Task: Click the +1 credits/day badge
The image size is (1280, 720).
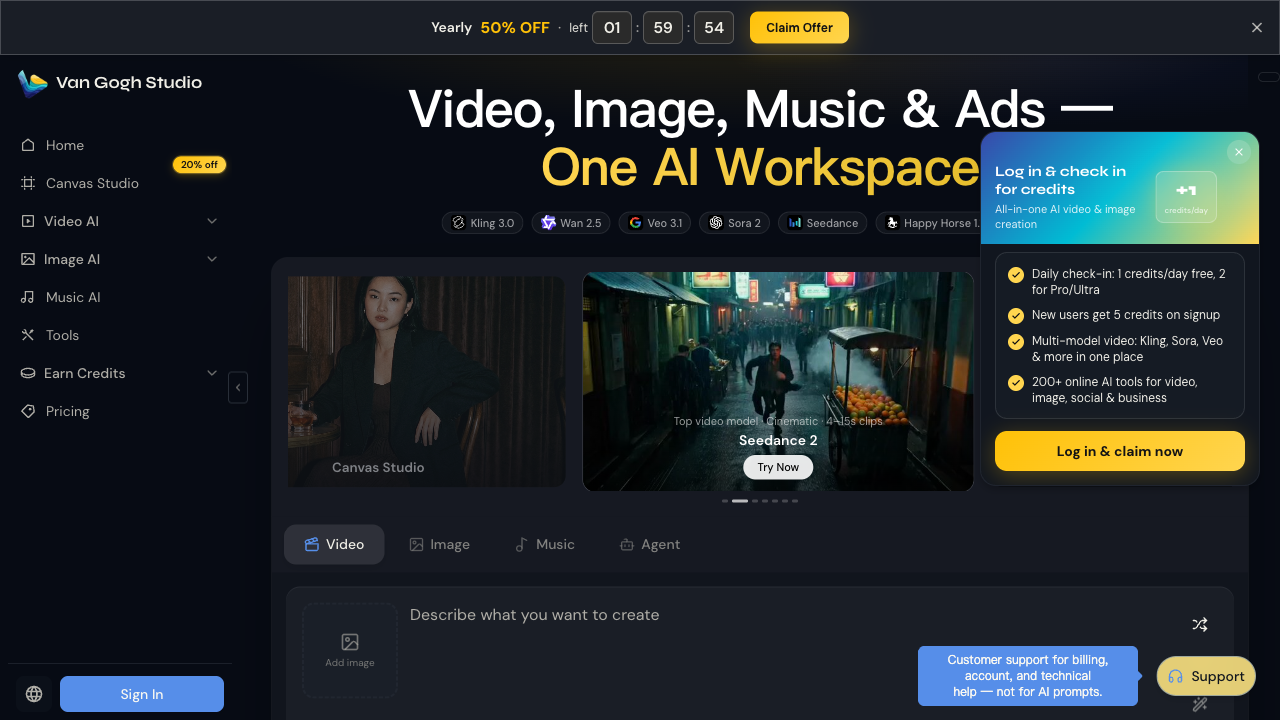Action: pyautogui.click(x=1186, y=197)
